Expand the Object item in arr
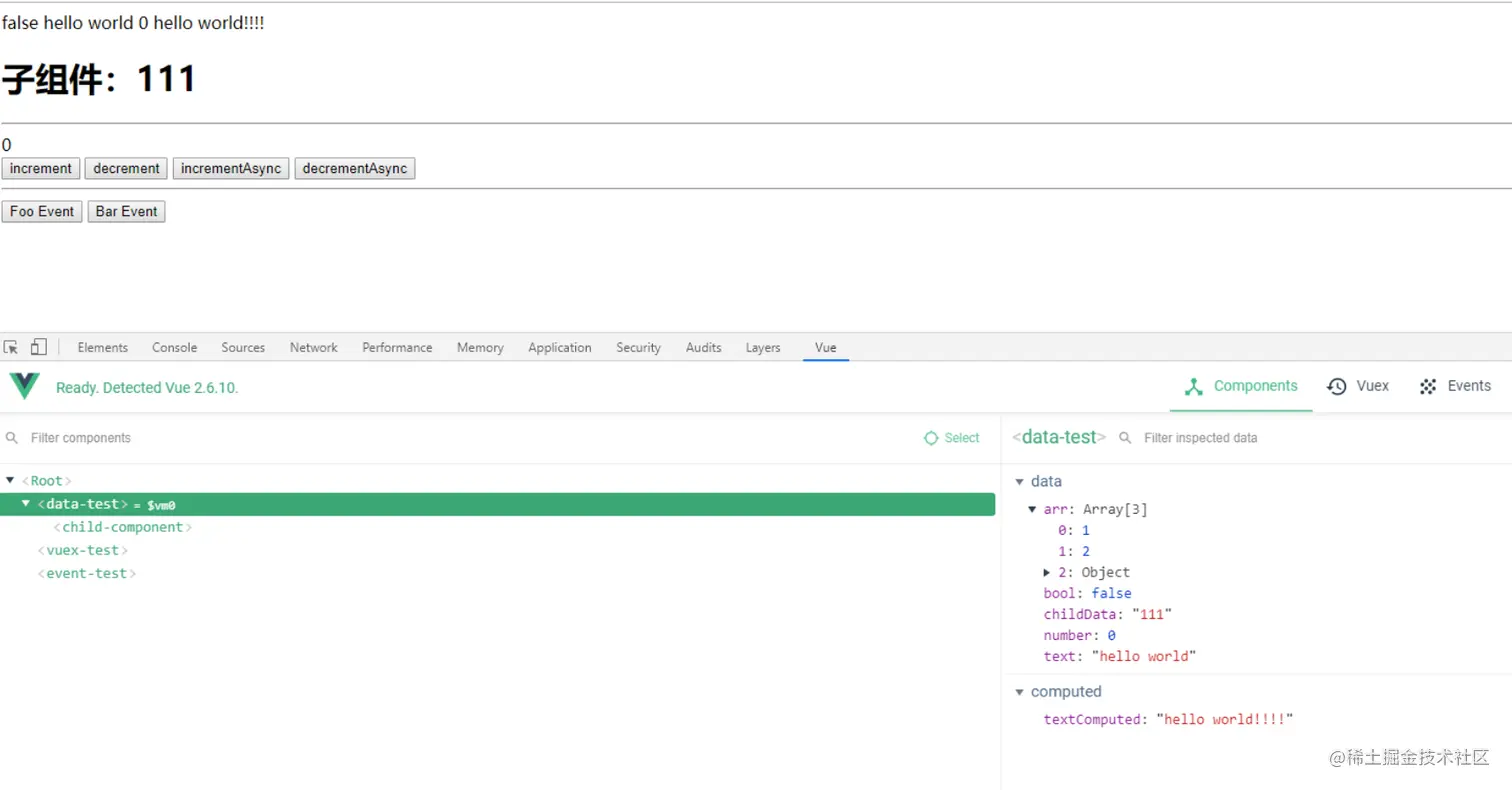 coord(1047,573)
